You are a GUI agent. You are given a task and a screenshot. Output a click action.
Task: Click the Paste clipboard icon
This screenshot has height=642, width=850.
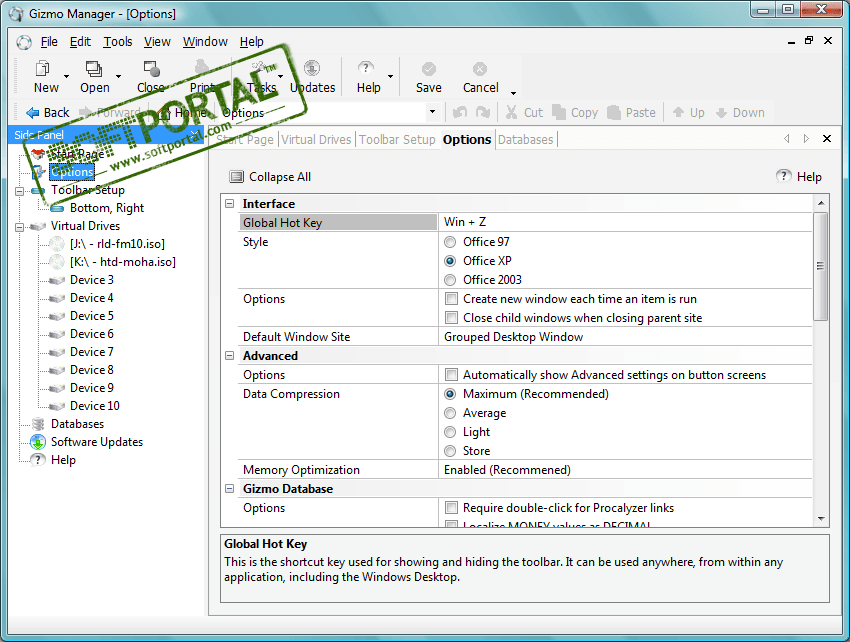coord(614,112)
